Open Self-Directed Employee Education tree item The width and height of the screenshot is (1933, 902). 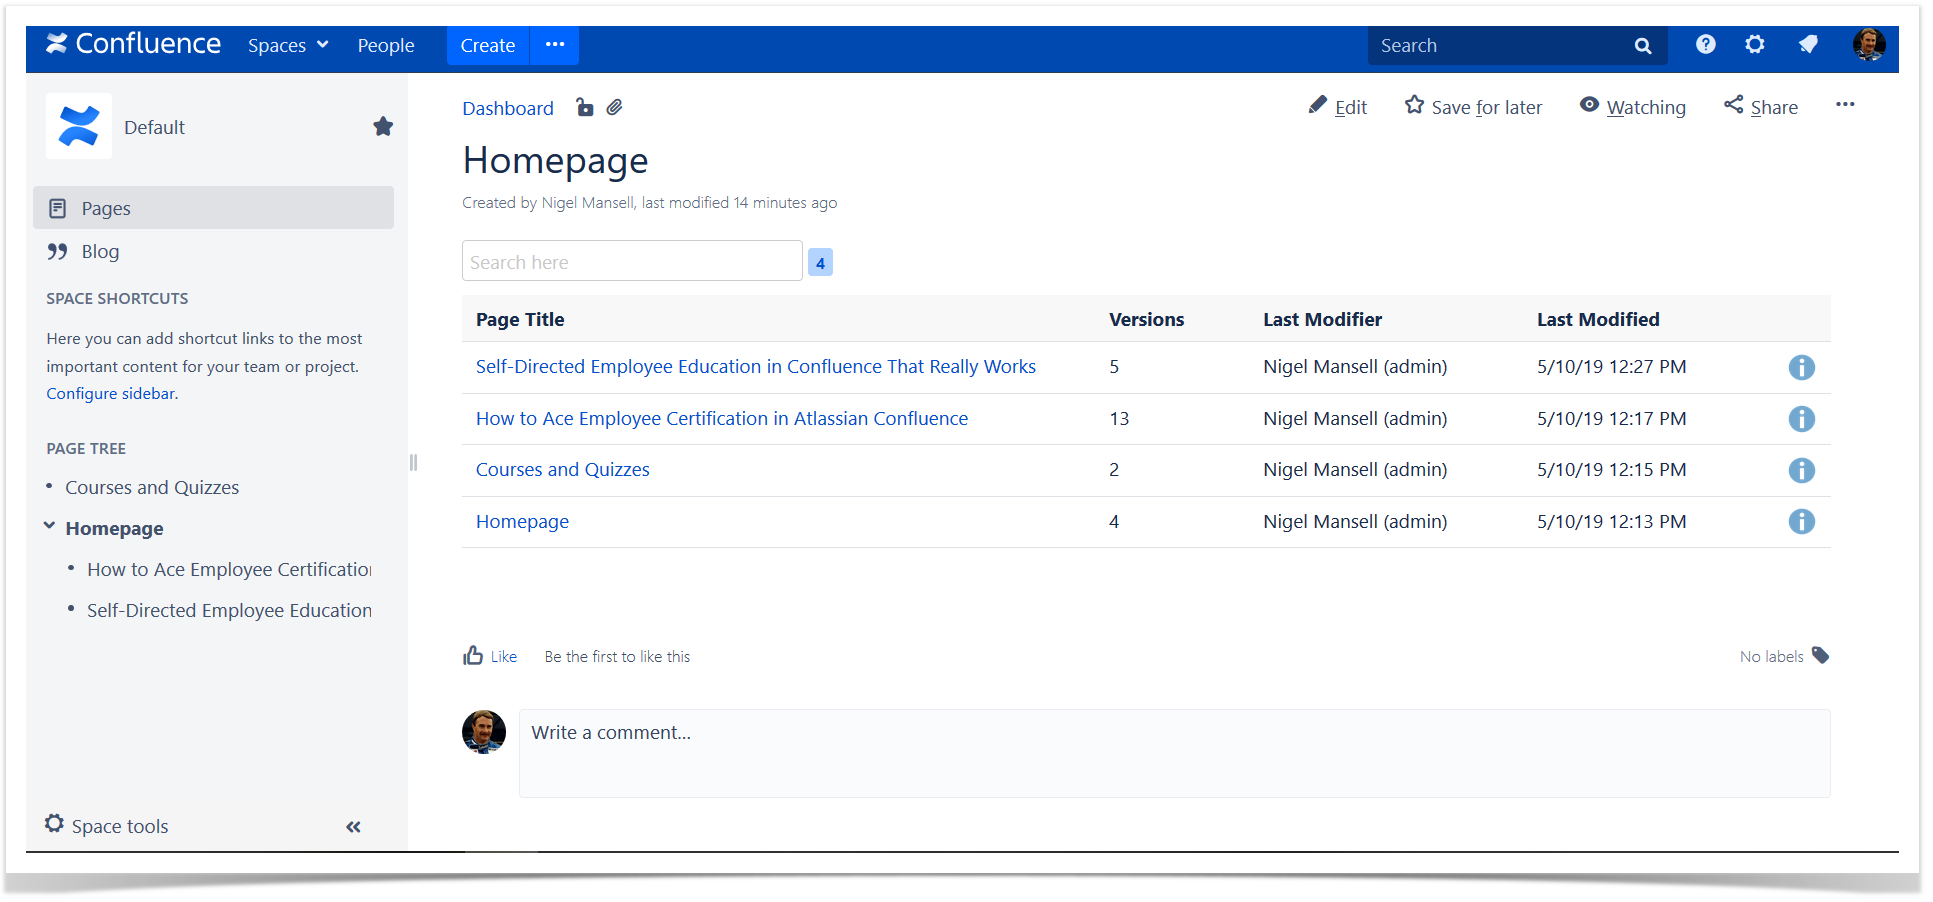[x=229, y=610]
